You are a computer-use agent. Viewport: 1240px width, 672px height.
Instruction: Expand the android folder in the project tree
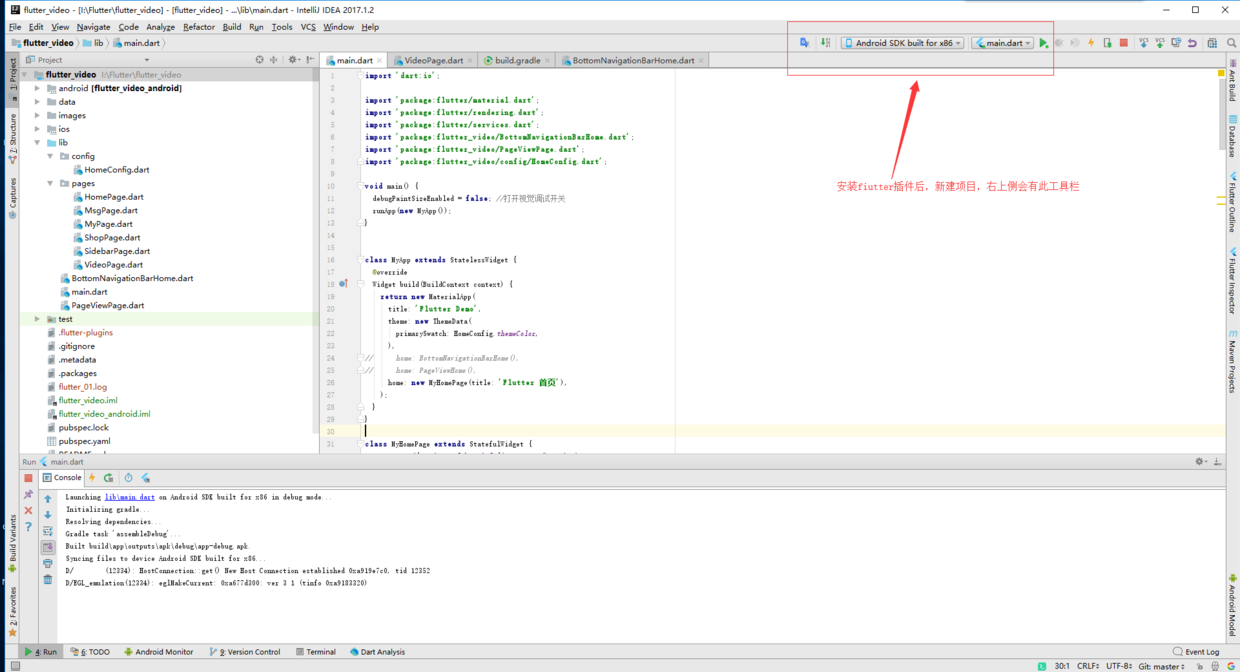coord(38,88)
